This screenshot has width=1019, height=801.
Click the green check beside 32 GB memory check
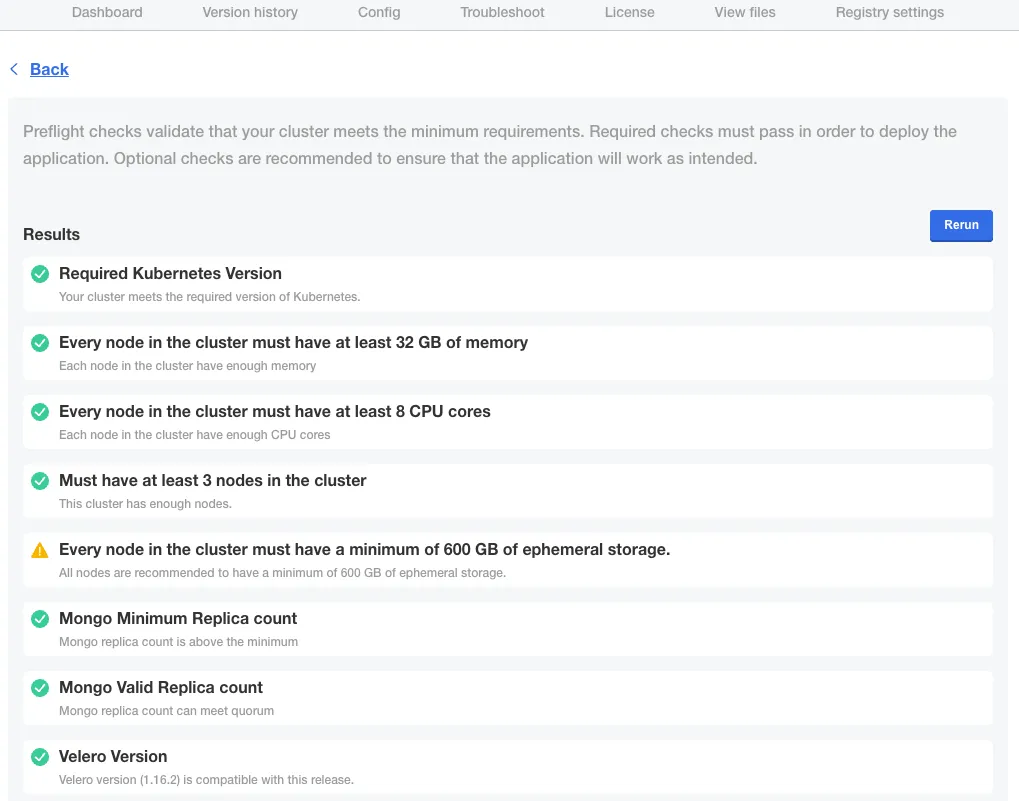point(40,343)
